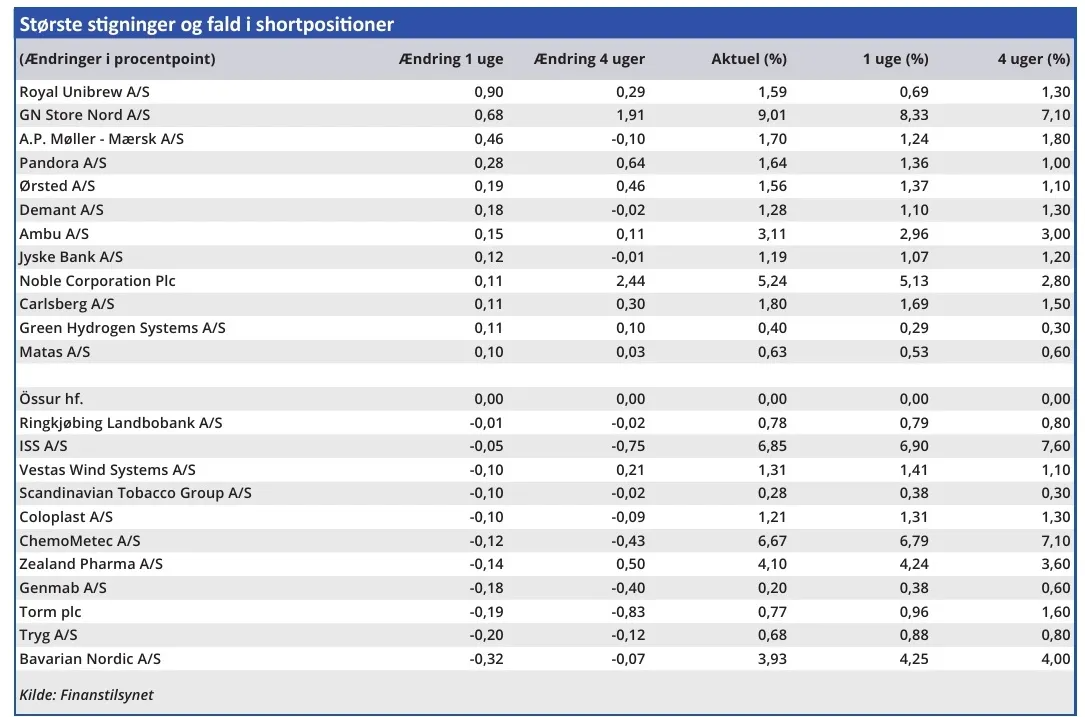Click the Bavarian Nordic A/S row label
Image resolution: width=1085 pixels, height=717 pixels.
(x=90, y=659)
